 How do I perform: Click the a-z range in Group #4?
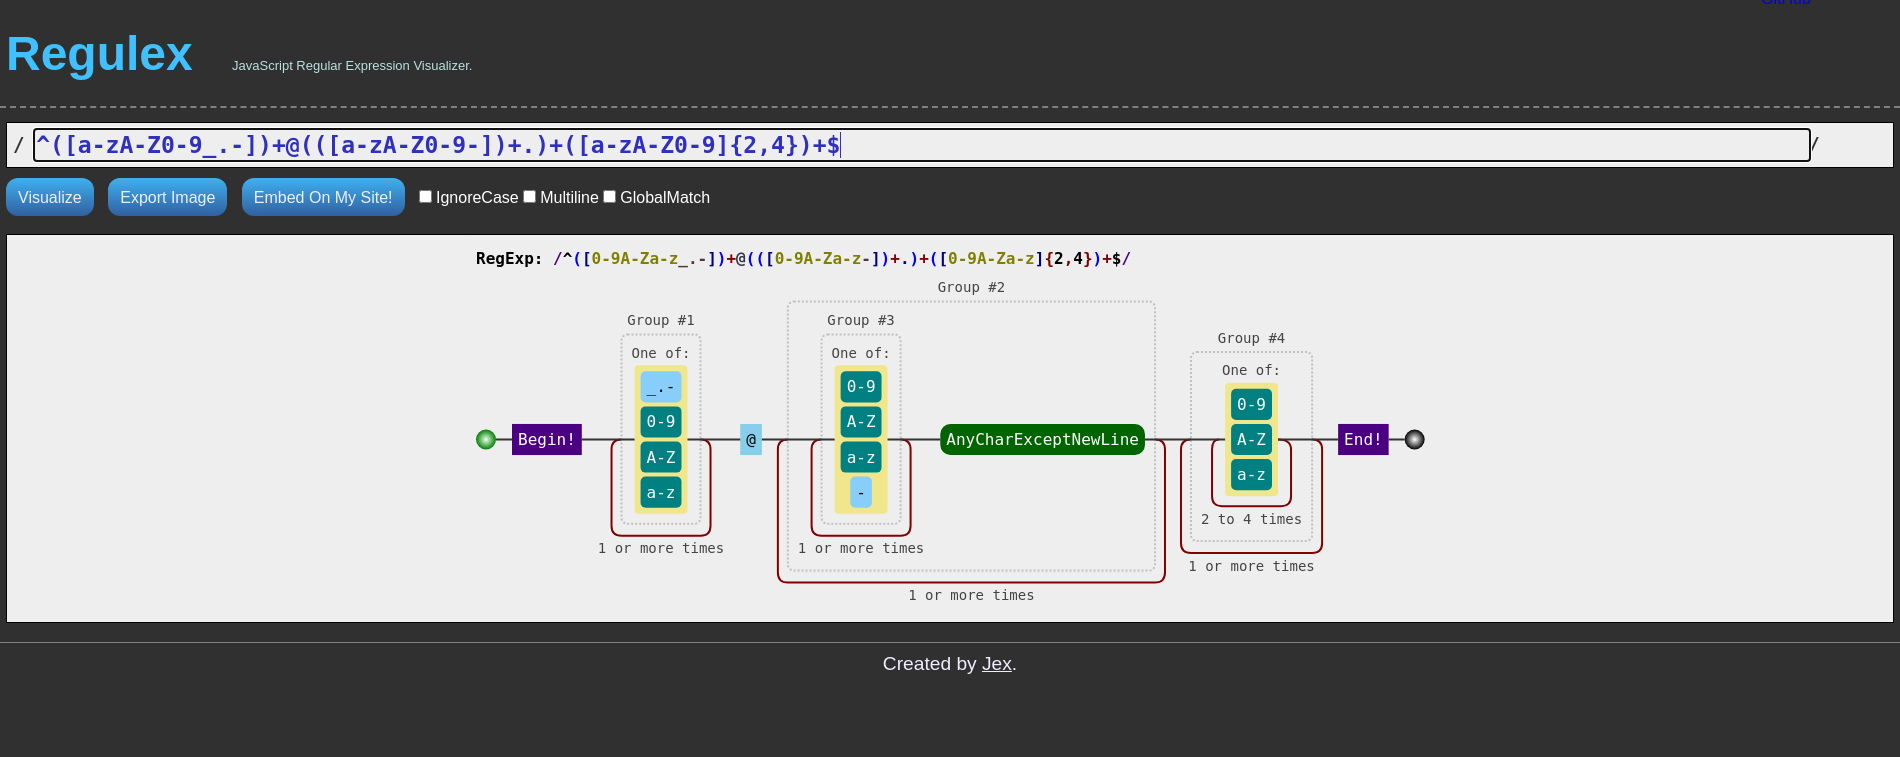pos(1251,475)
